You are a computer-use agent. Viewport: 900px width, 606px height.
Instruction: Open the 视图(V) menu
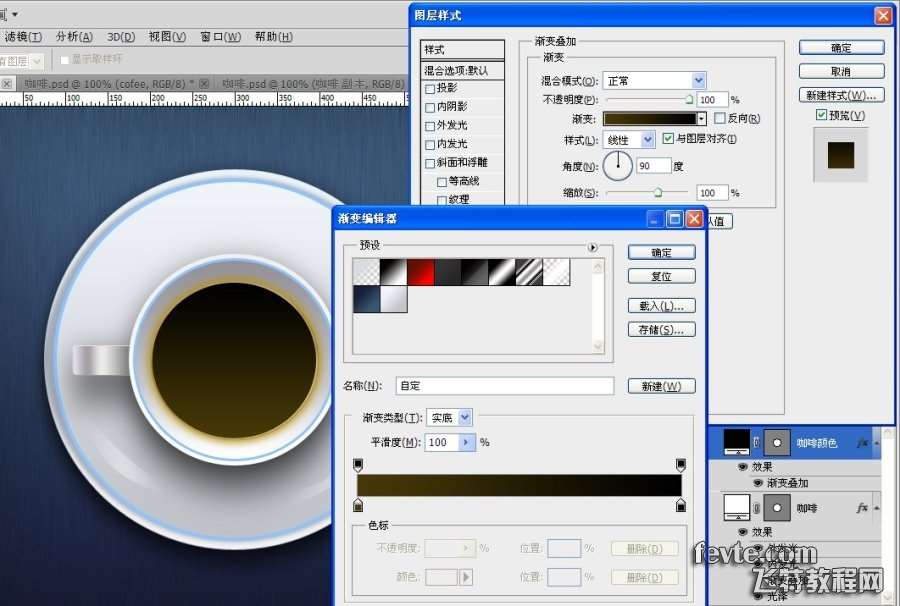point(167,37)
